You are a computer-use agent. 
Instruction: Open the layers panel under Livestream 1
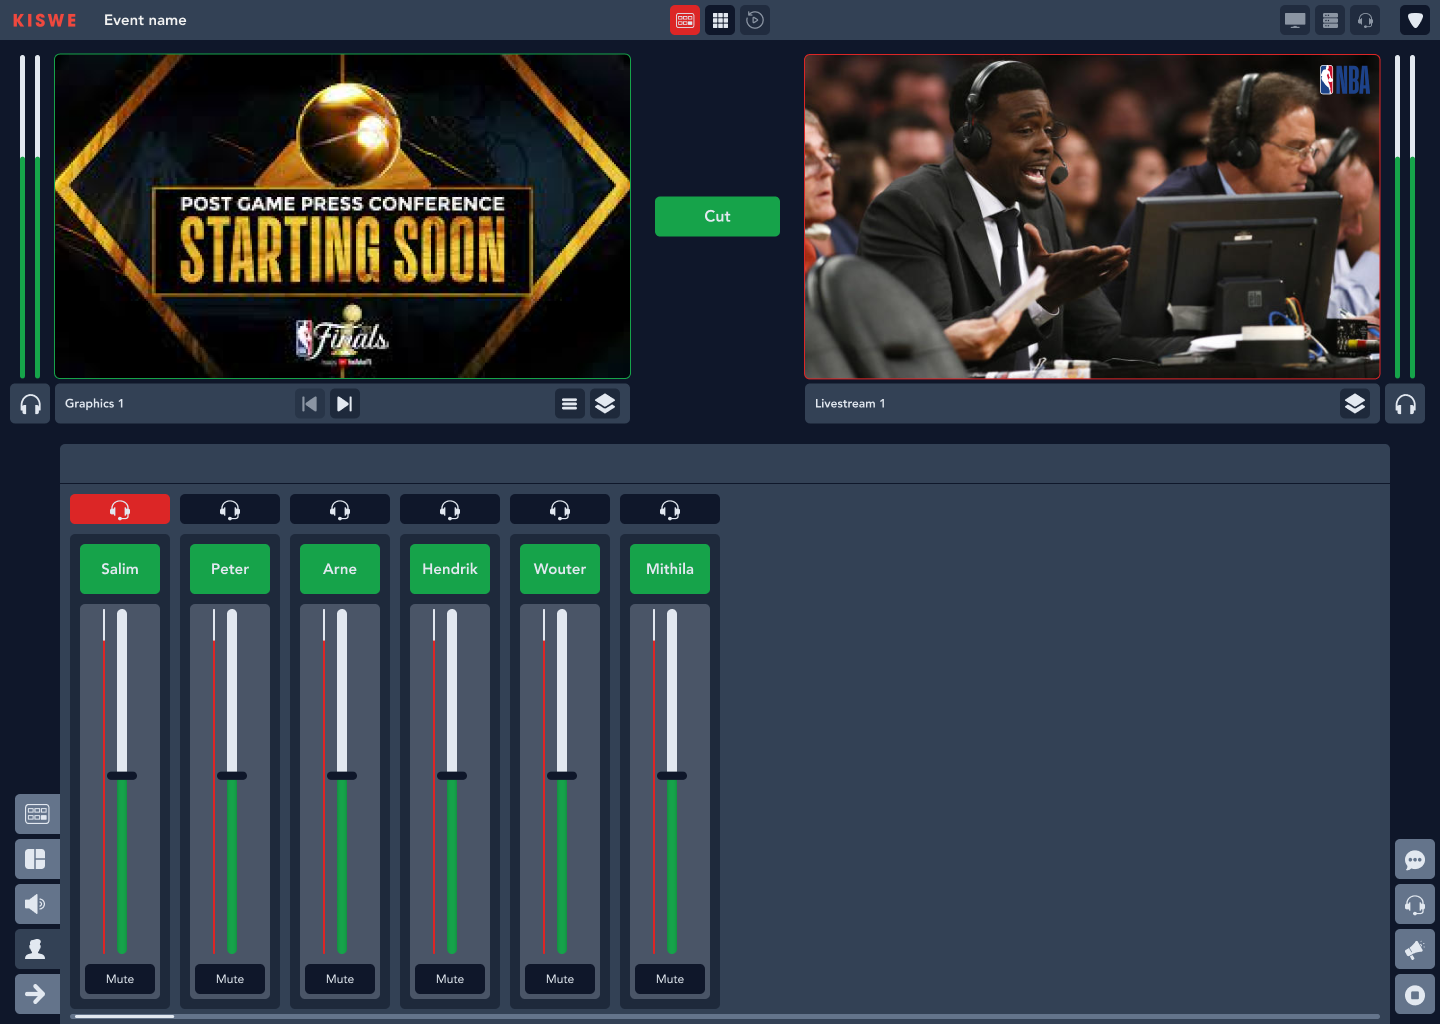(x=1356, y=403)
